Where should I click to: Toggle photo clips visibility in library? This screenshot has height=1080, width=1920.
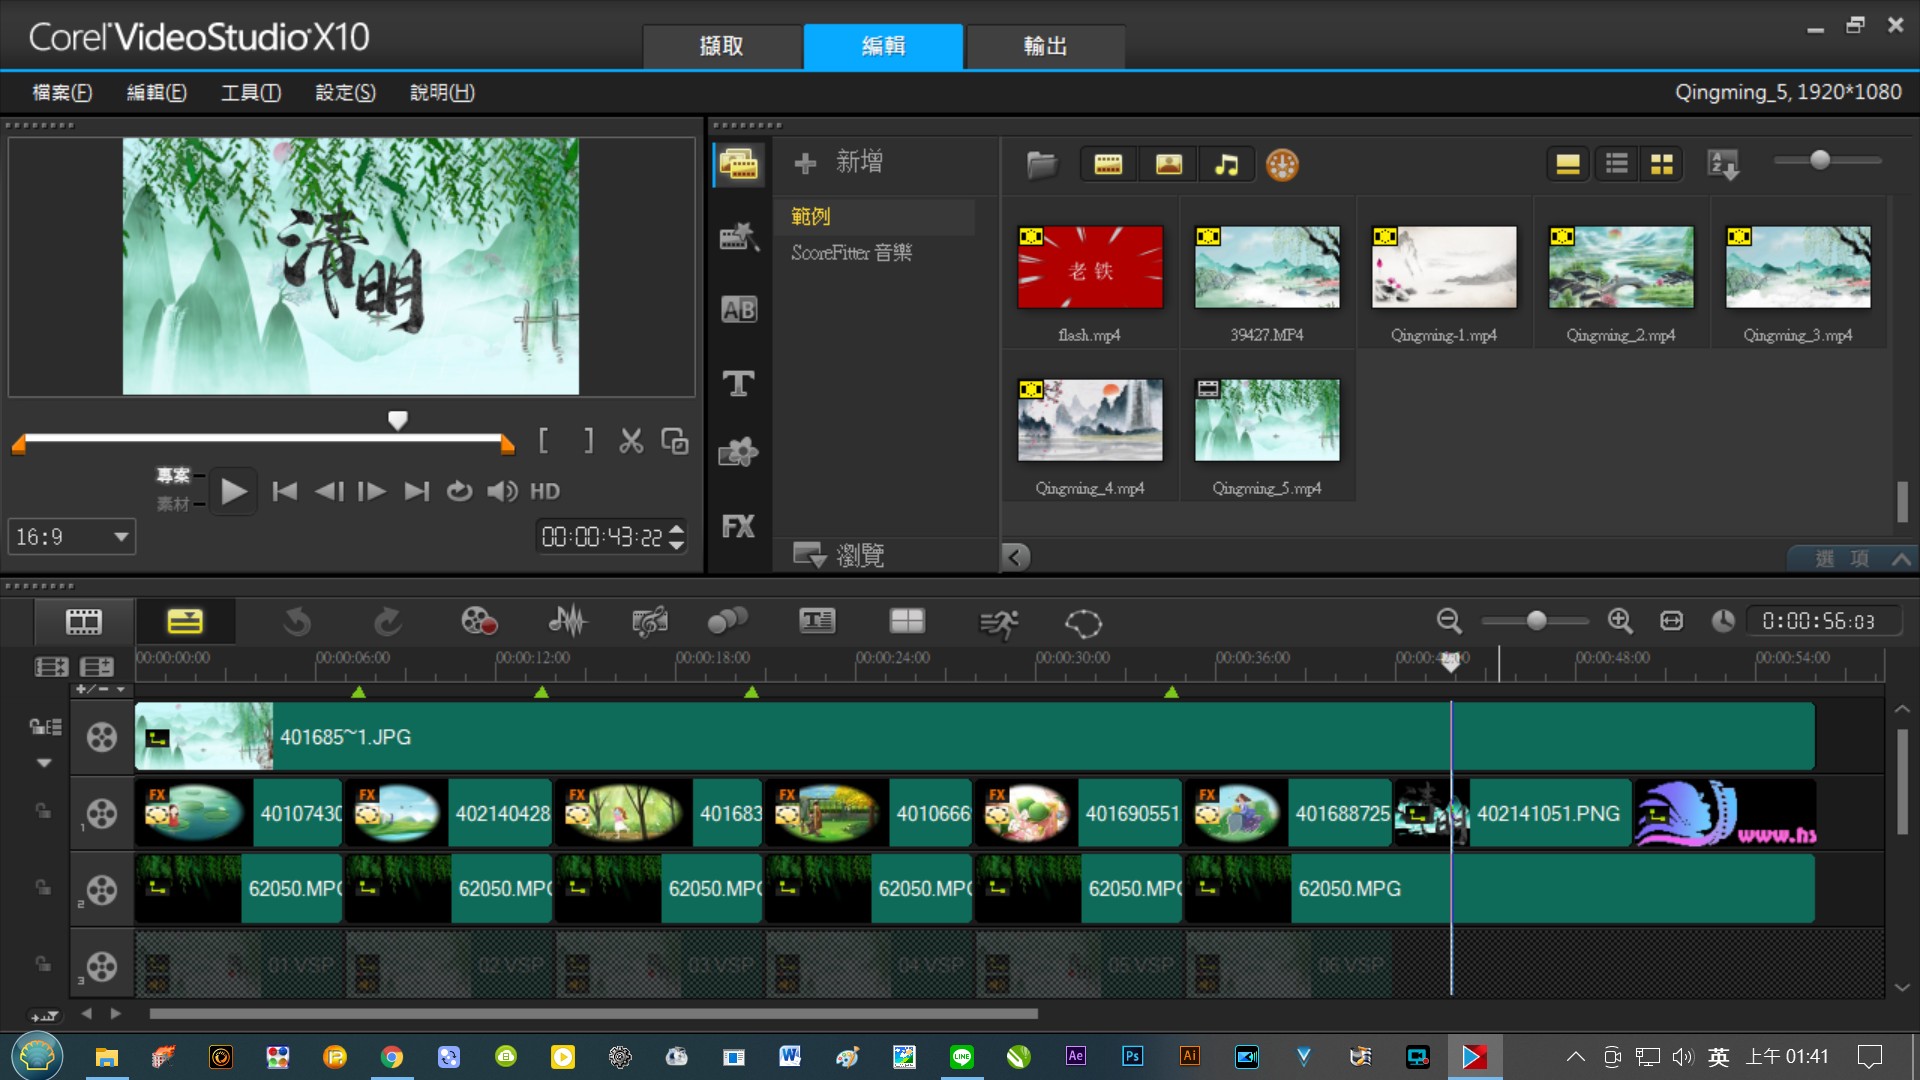1168,165
